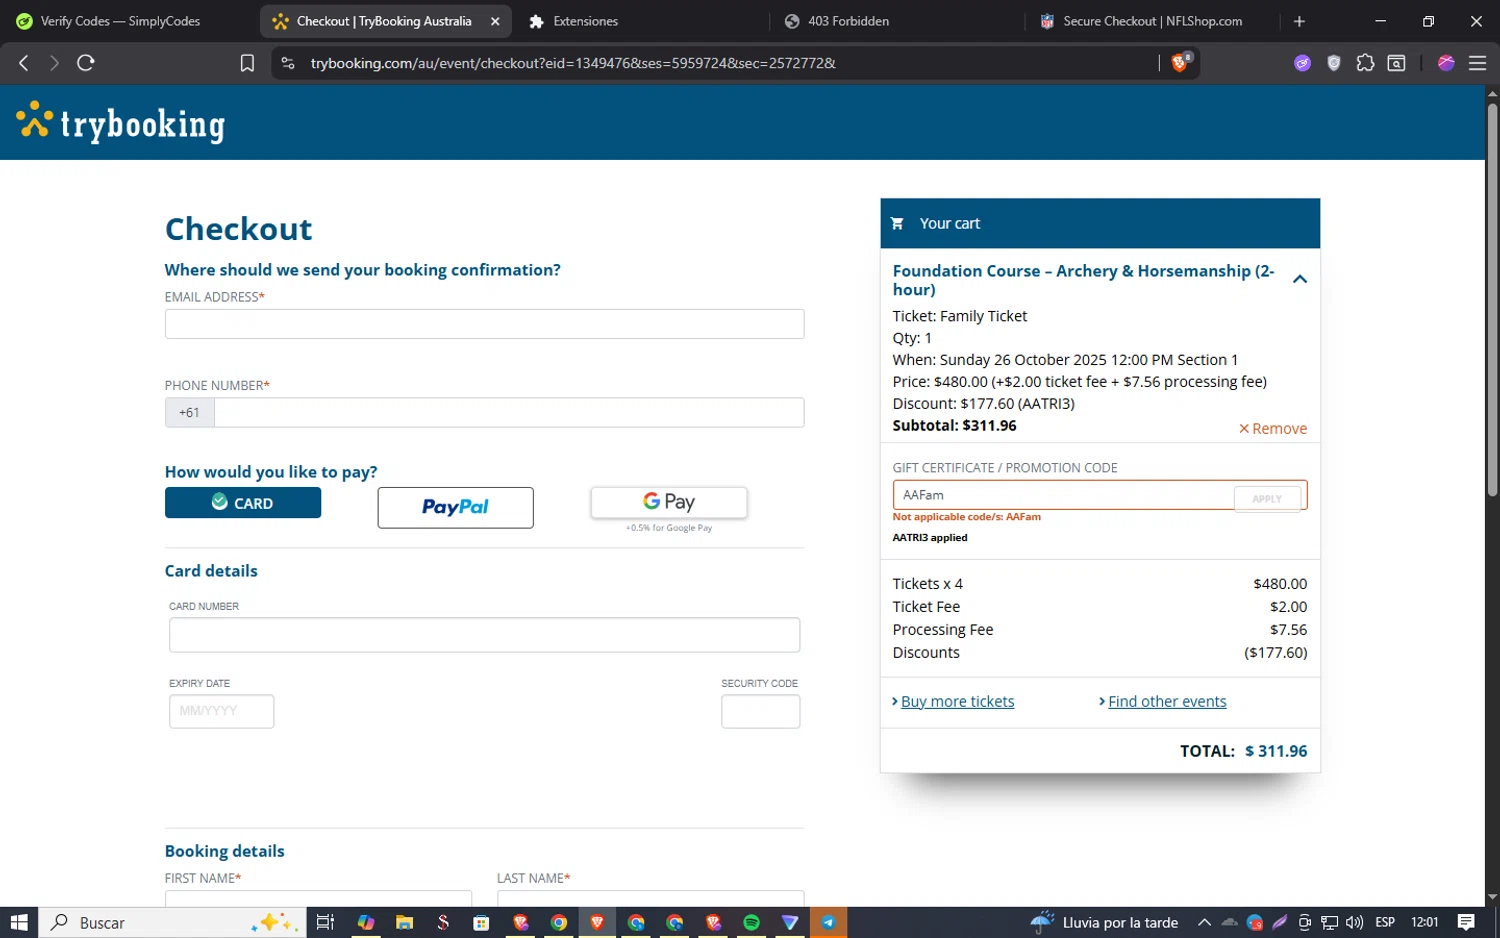Click the text 'AATRI3 applied'
The height and width of the screenshot is (938, 1500).
pos(930,537)
